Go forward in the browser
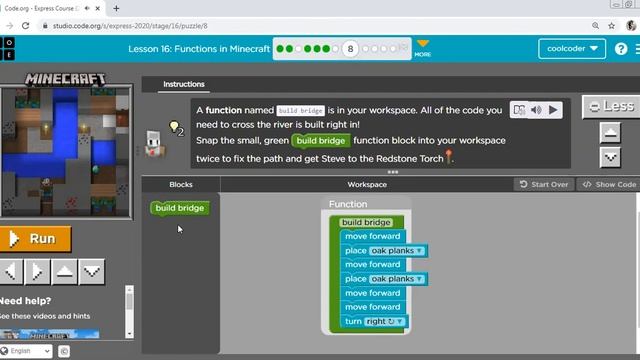This screenshot has width=640, height=360. point(9,26)
